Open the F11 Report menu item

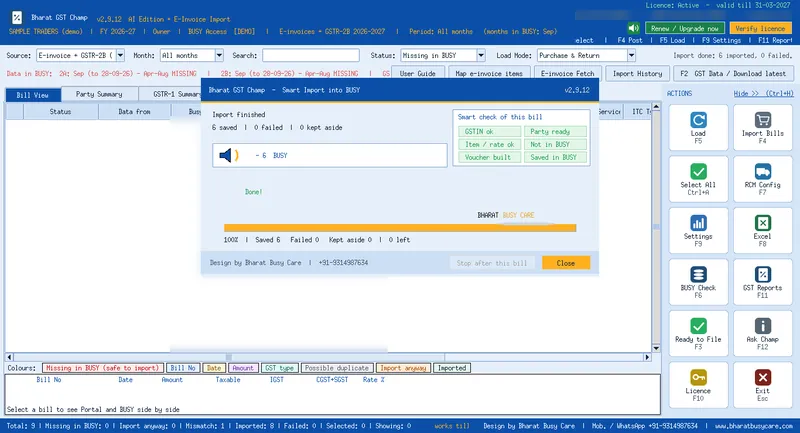[x=775, y=40]
